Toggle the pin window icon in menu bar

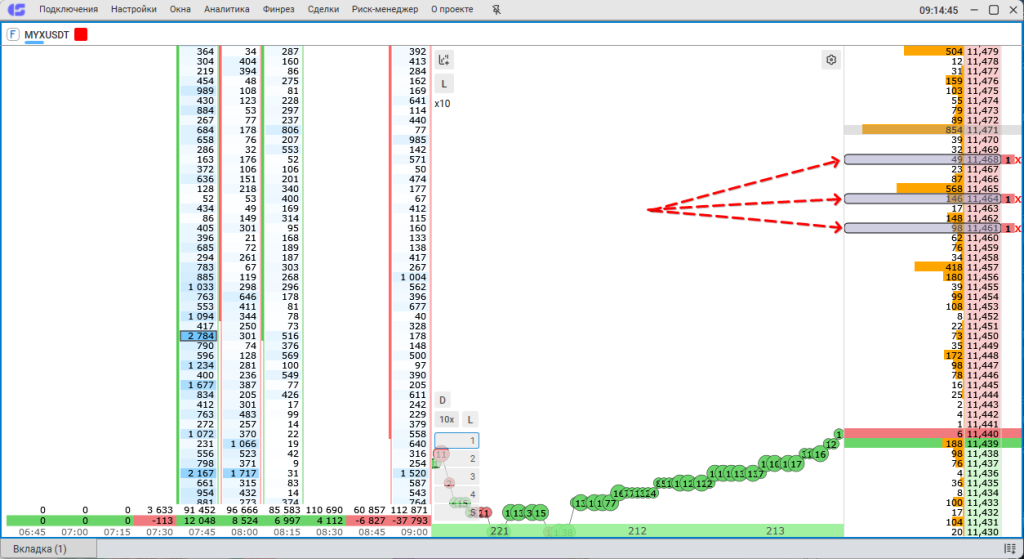(x=496, y=10)
